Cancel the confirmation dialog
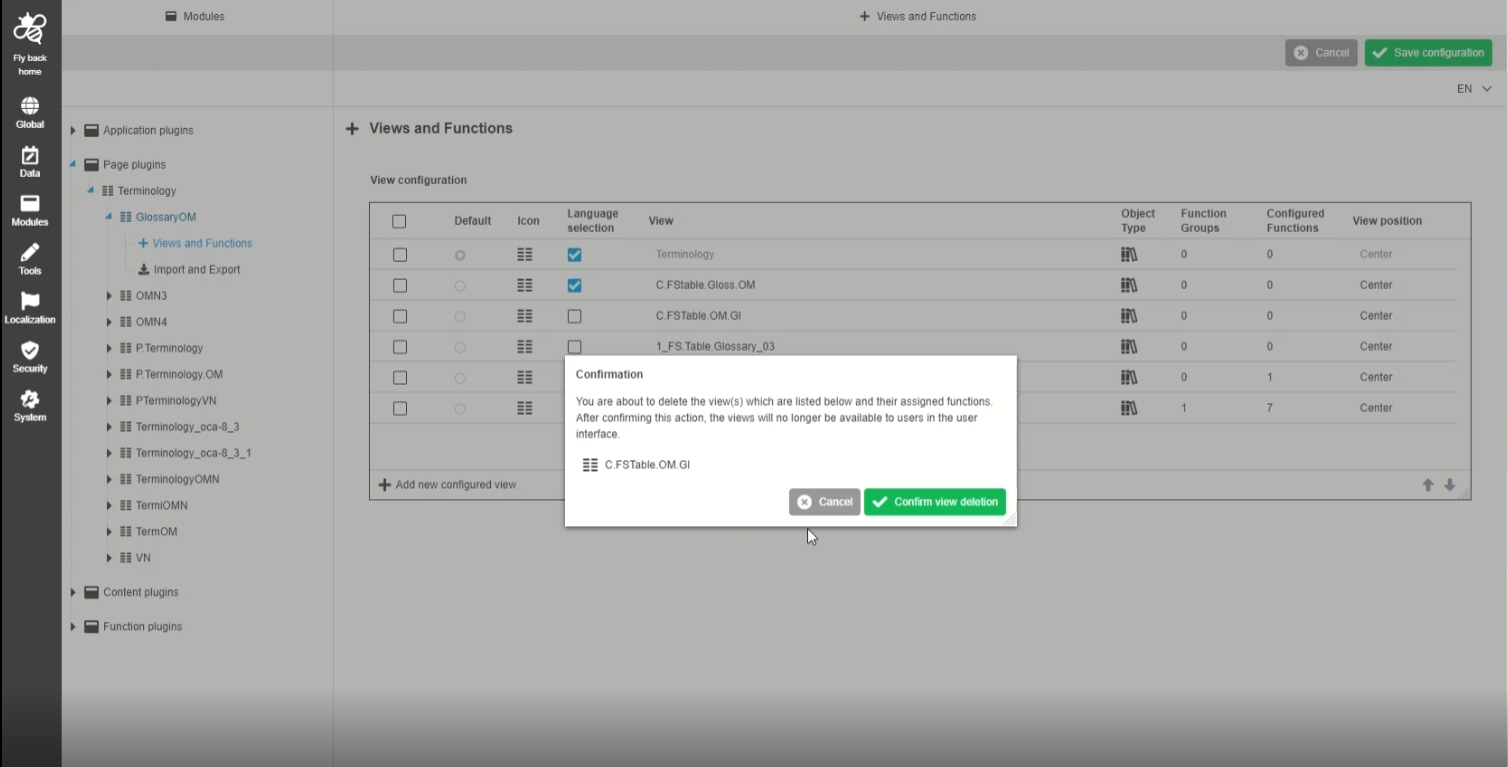Screen dimensions: 1508x767 [824, 502]
